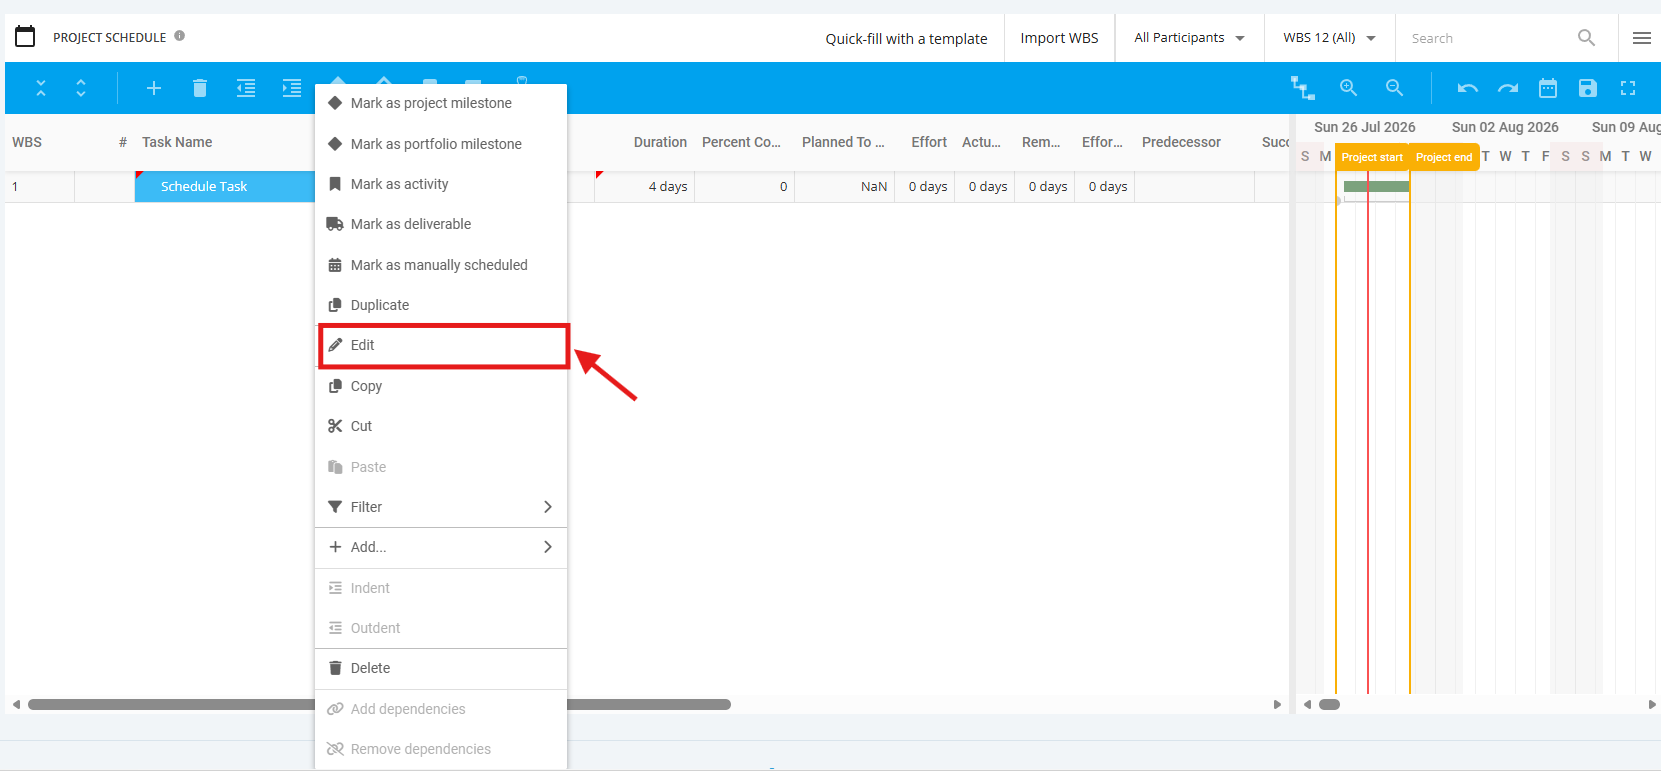Select Edit from context menu
Screen dimensions: 1661x771
[x=443, y=346]
